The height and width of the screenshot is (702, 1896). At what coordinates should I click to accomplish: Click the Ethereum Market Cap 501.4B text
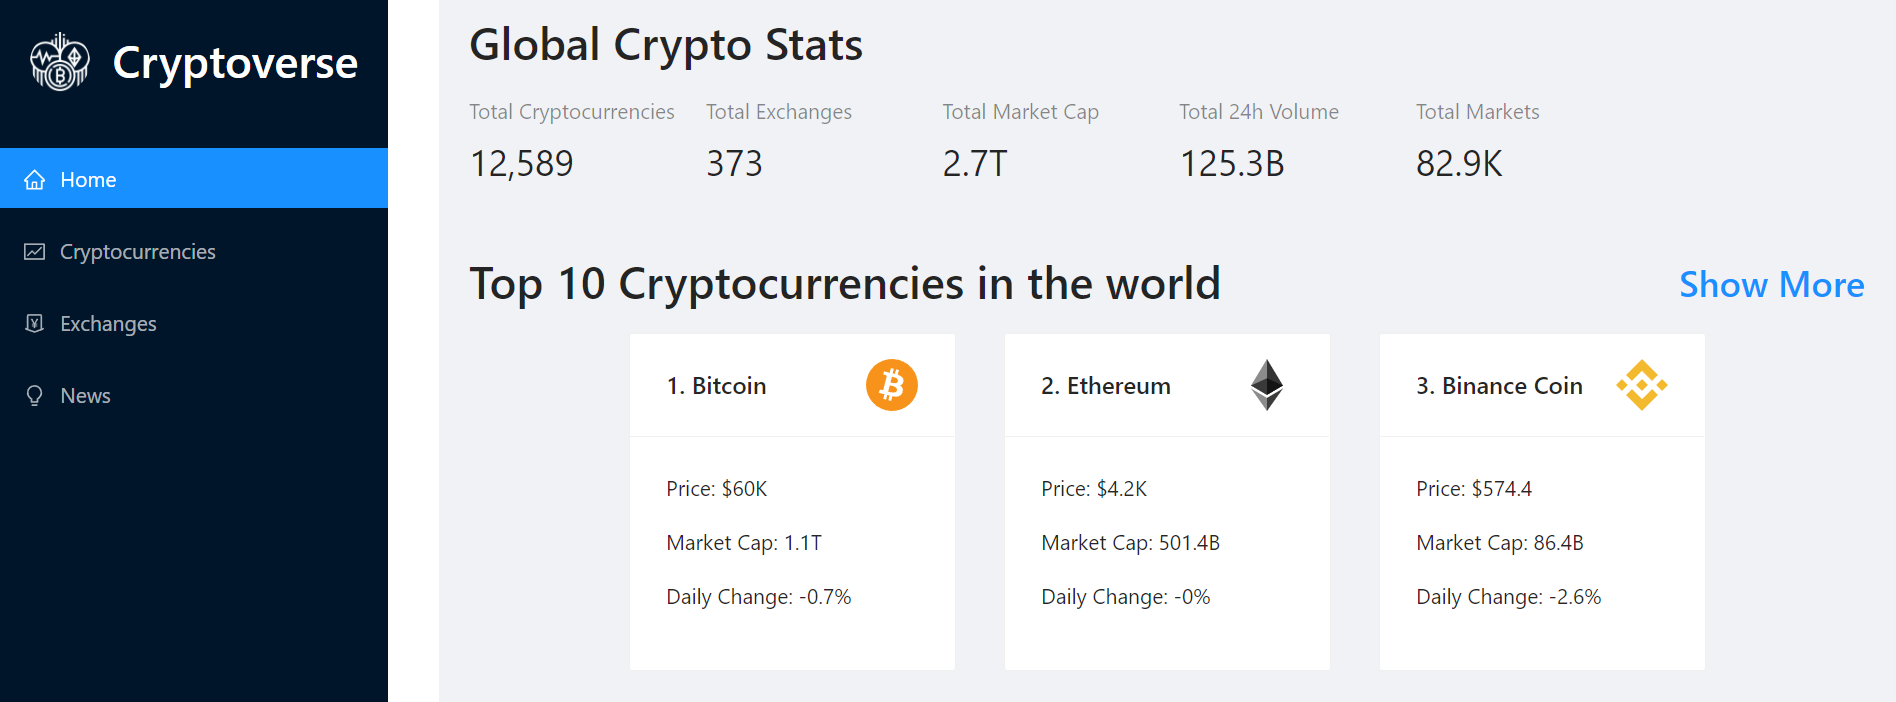[x=1130, y=543]
